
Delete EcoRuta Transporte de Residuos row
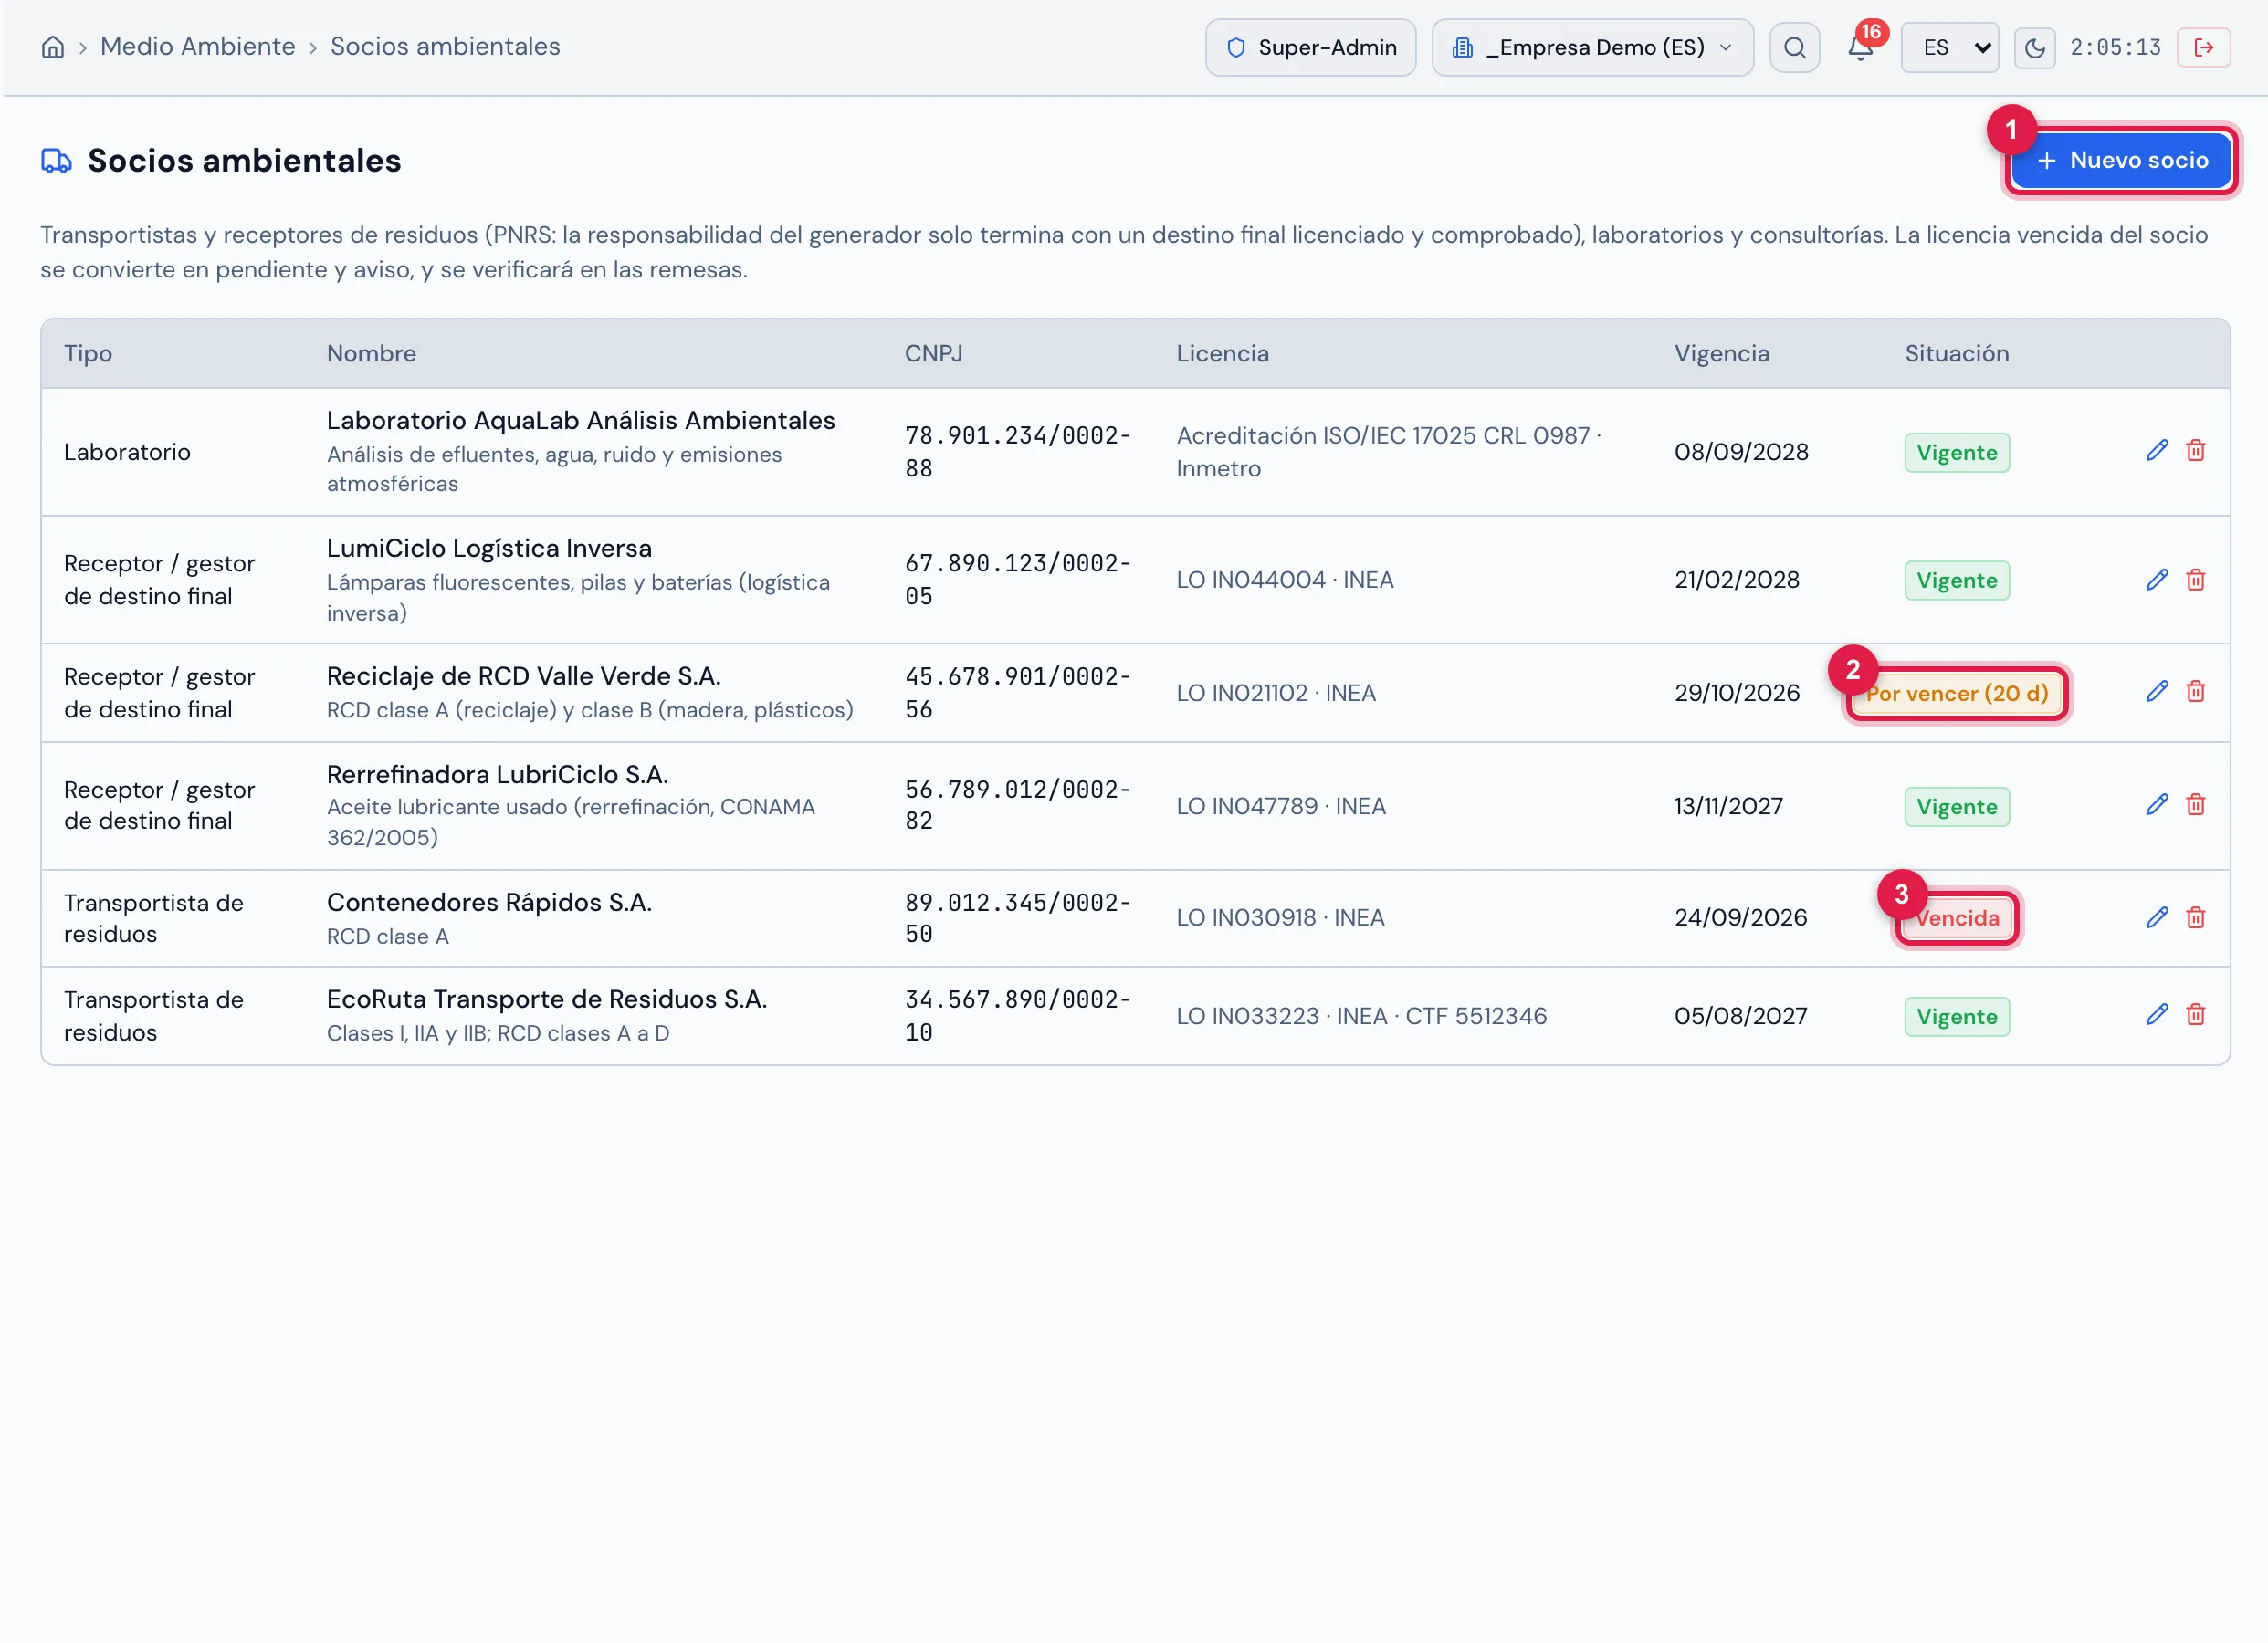click(x=2195, y=1015)
